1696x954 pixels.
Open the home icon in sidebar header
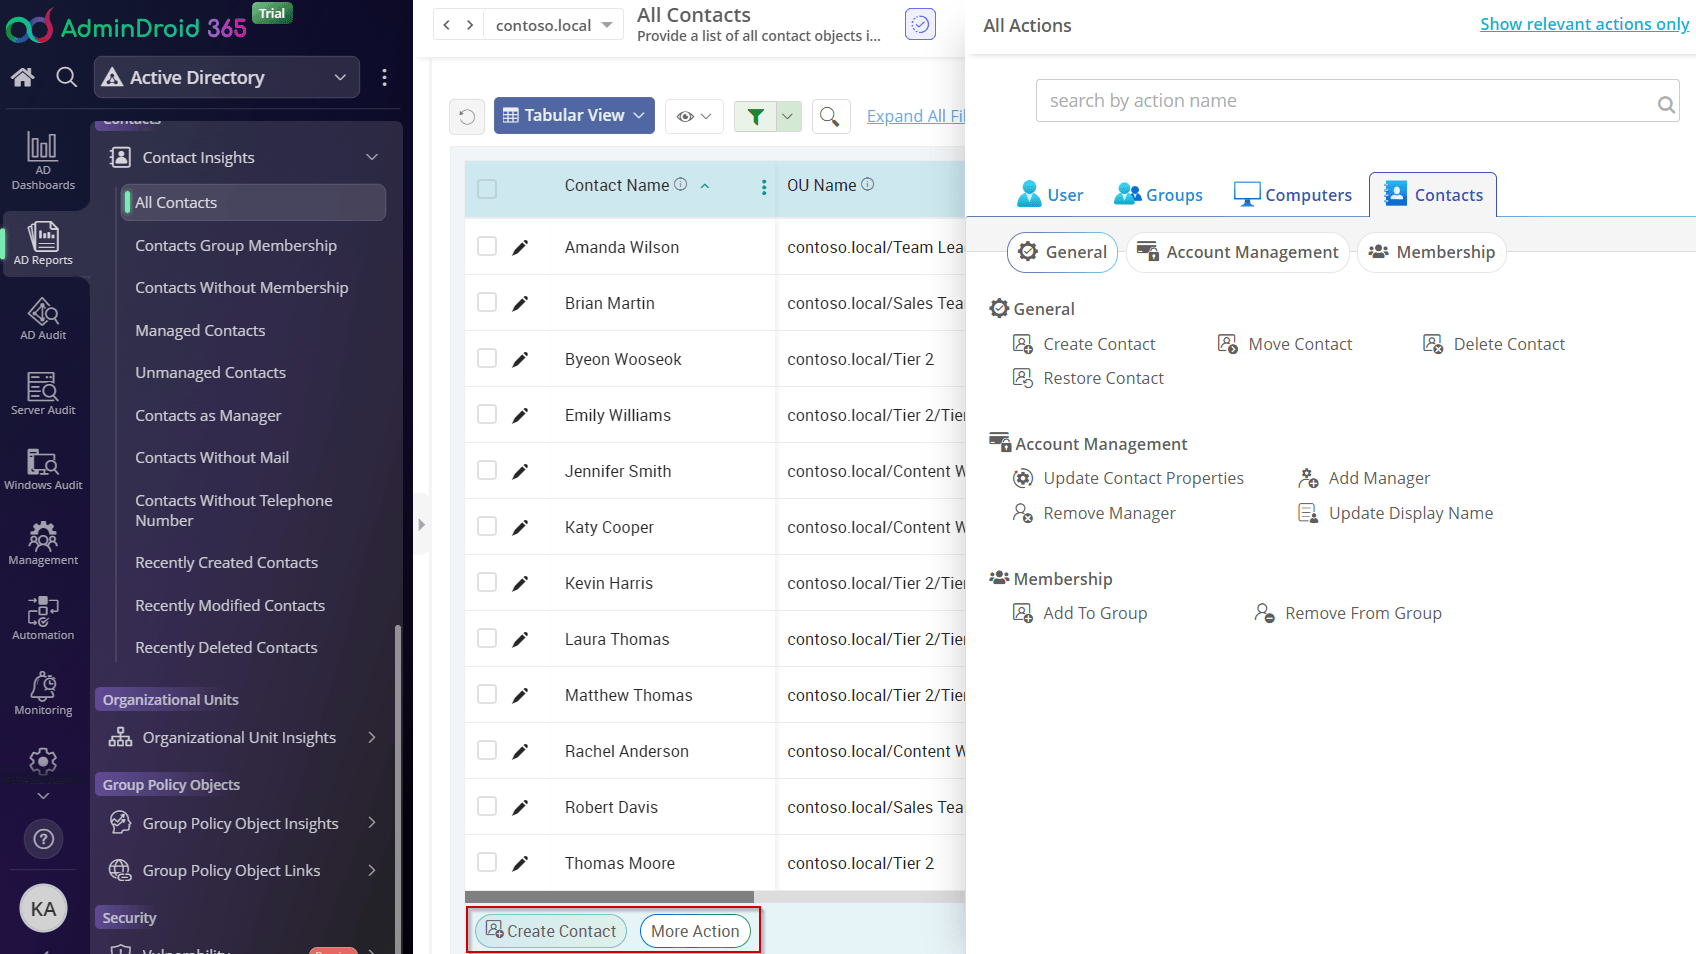point(23,77)
